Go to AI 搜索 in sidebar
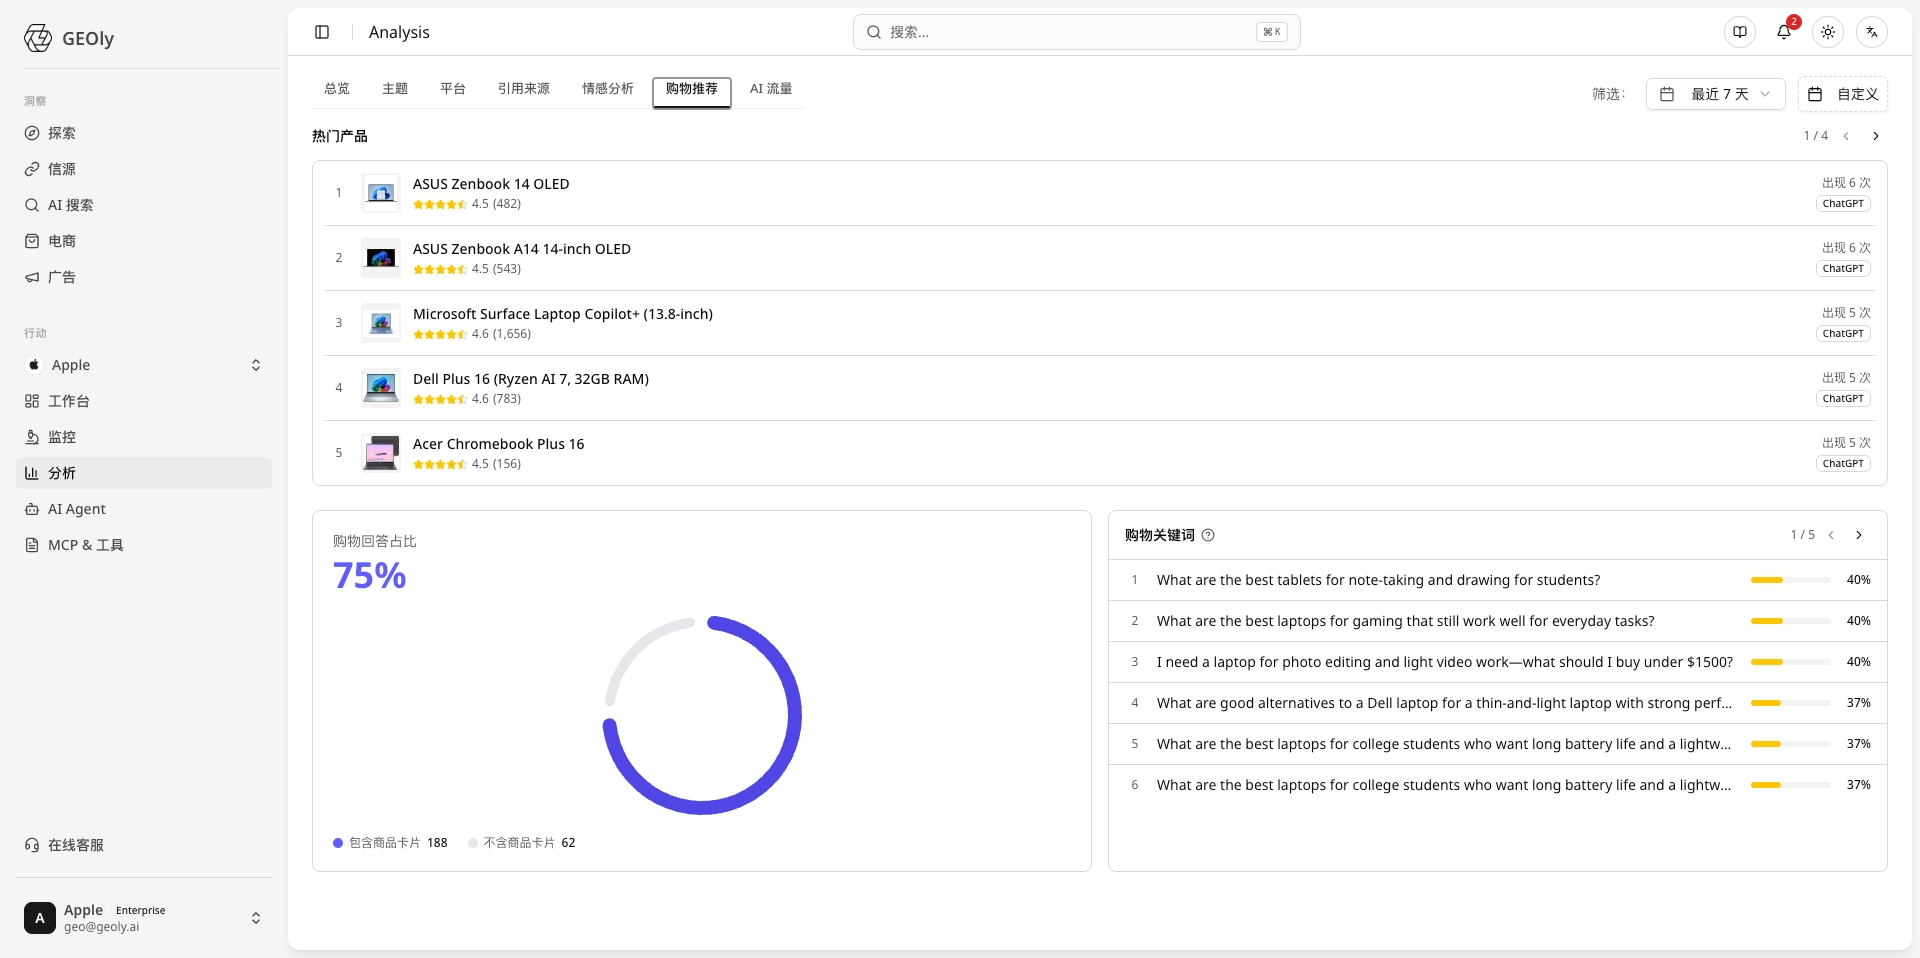 click(144, 205)
